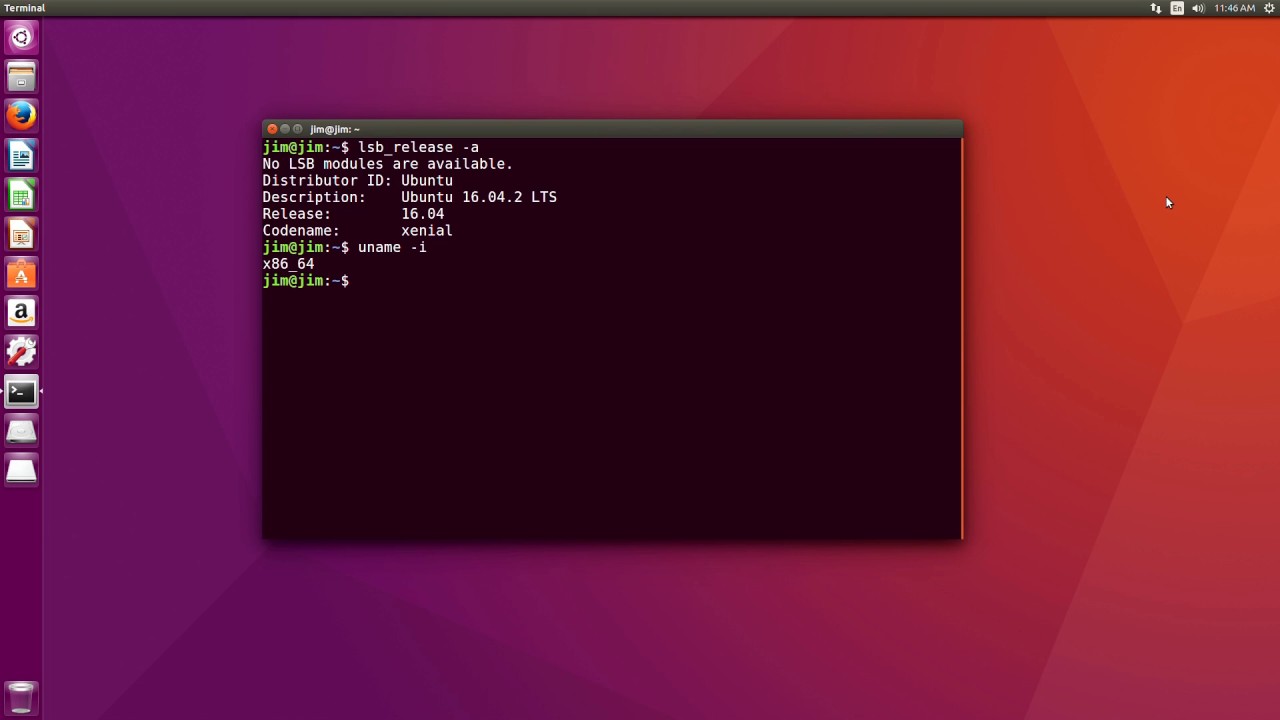Open the optical disc drive launcher icon
The image size is (1280, 720).
click(x=21, y=431)
